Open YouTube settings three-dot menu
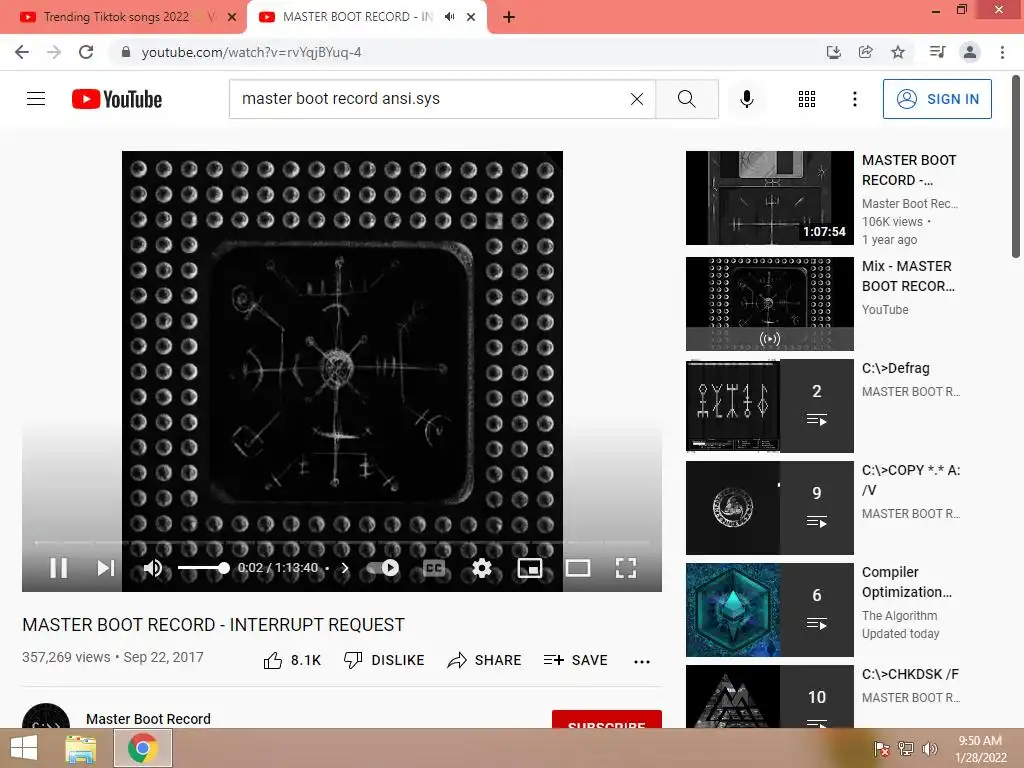Image resolution: width=1024 pixels, height=768 pixels. point(854,99)
